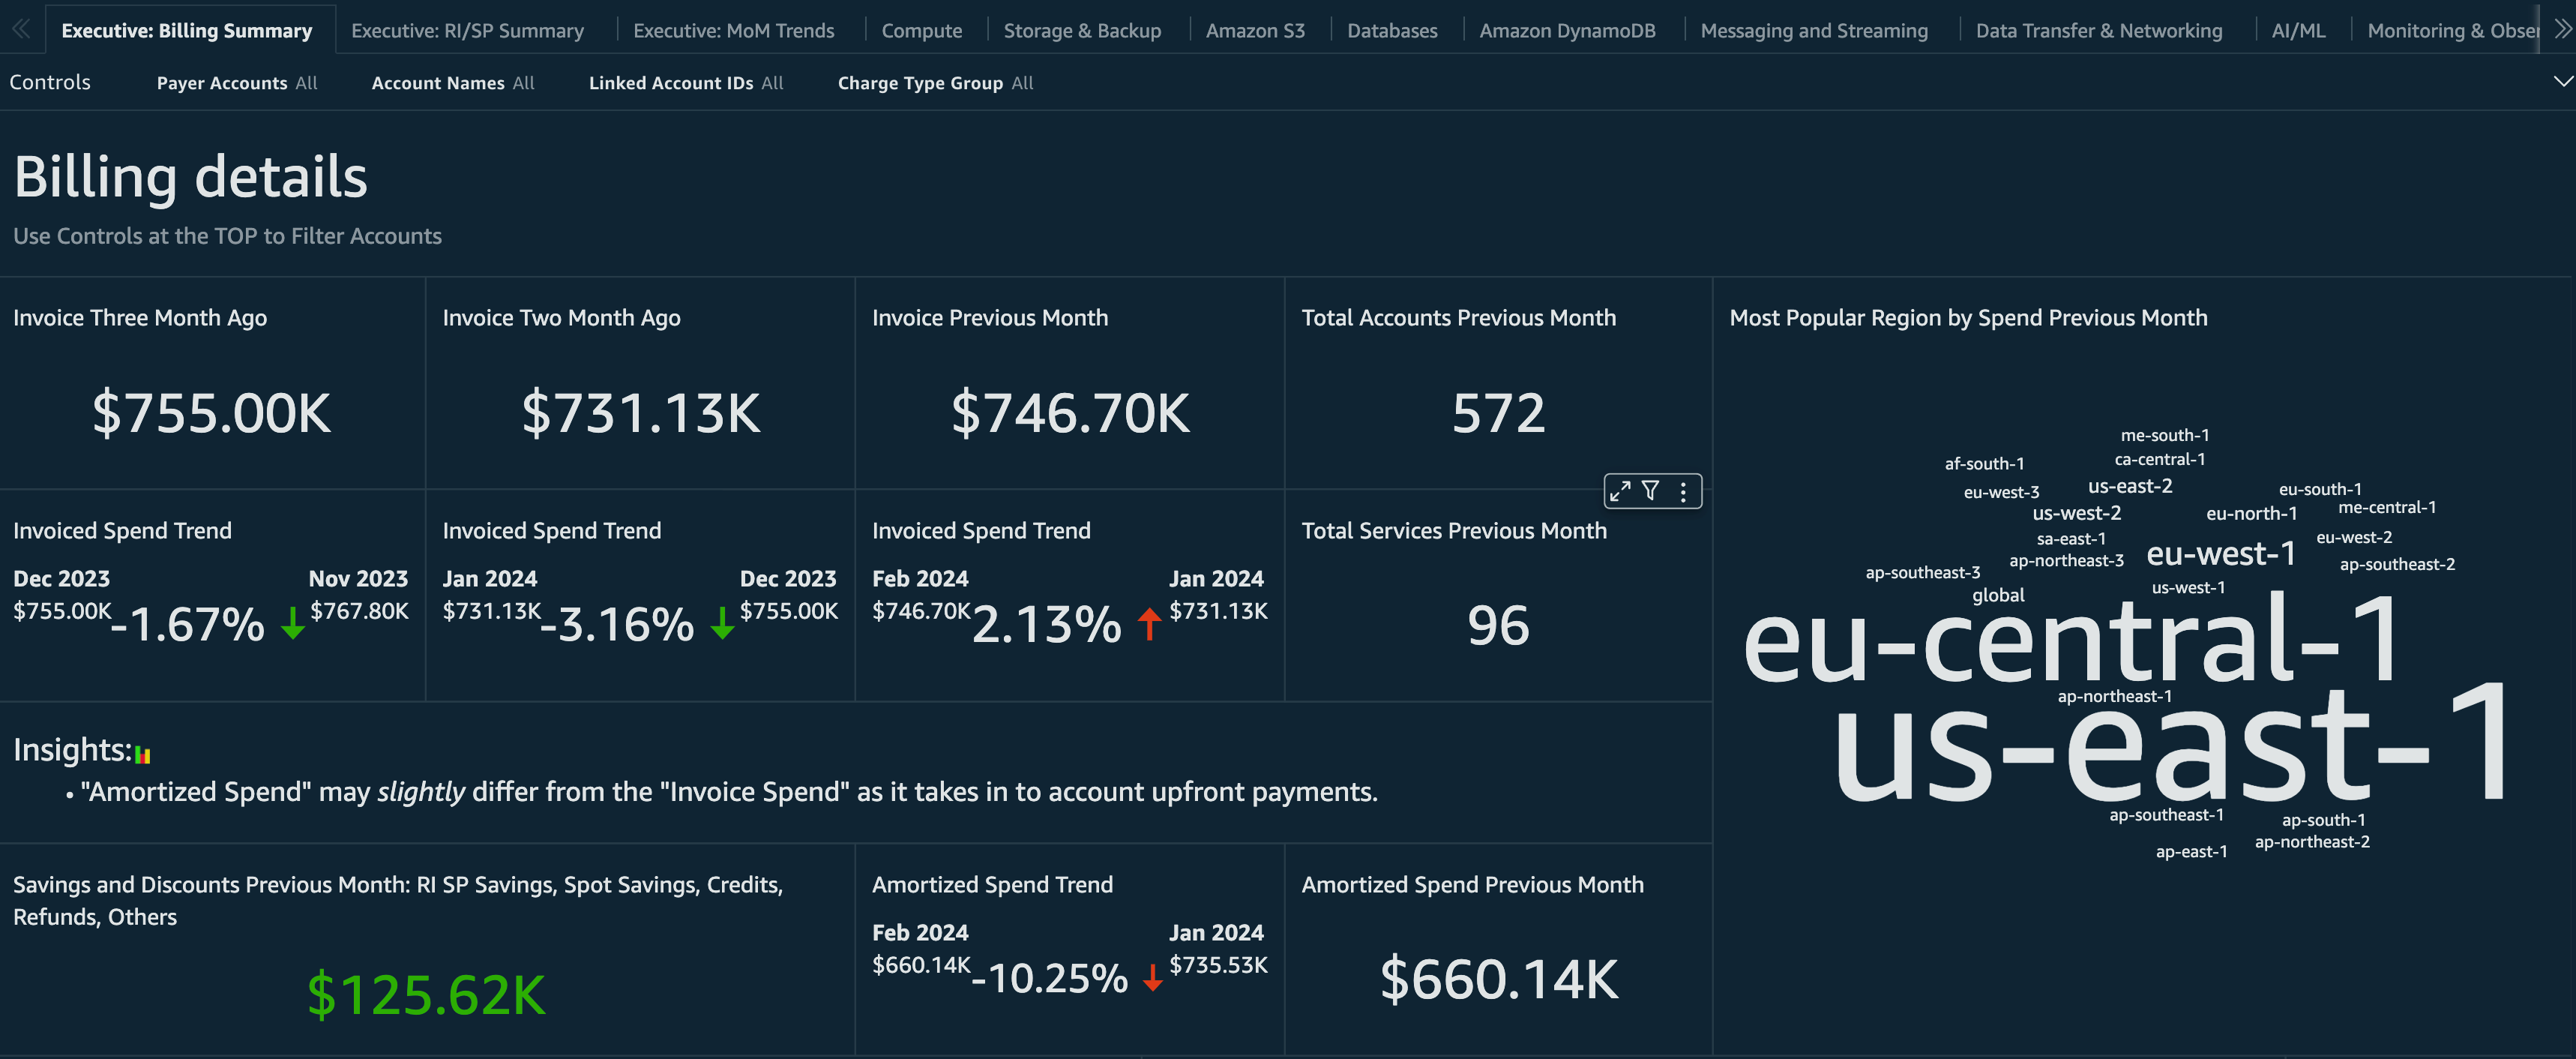Click green down arrow beside -1.67%
Viewport: 2576px width, 1059px height.
pyautogui.click(x=292, y=623)
